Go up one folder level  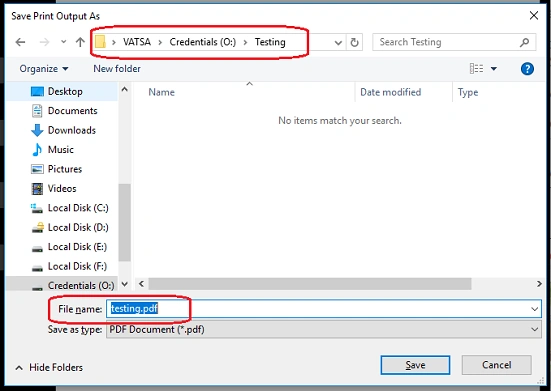pyautogui.click(x=80, y=42)
